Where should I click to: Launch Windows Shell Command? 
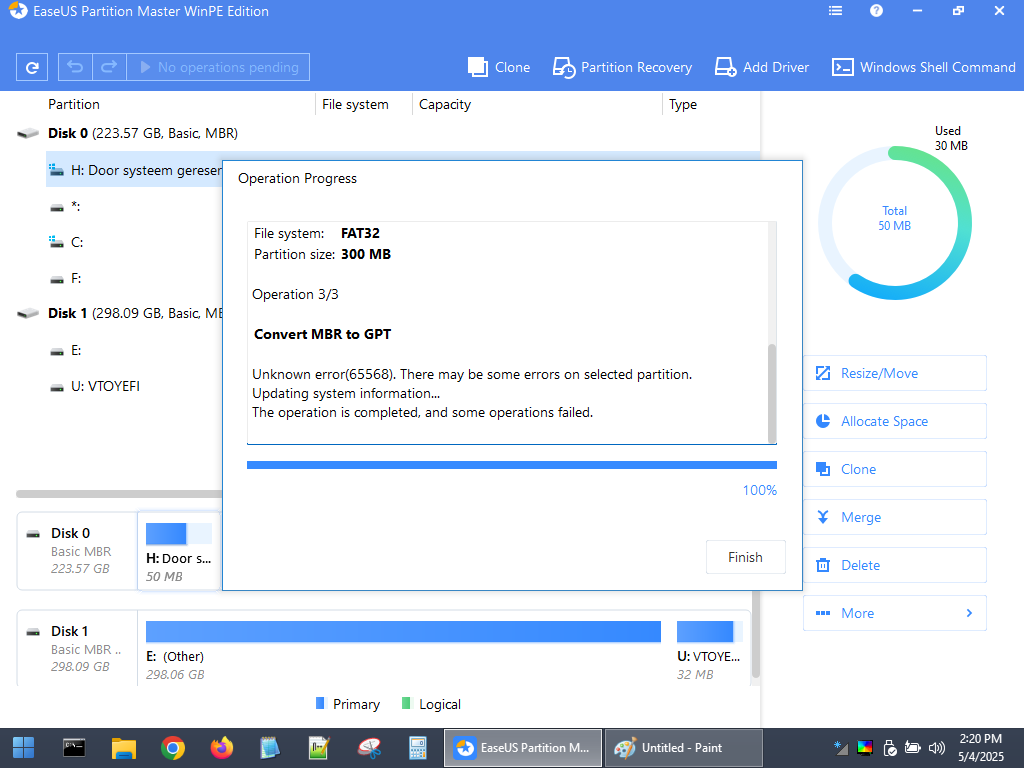923,67
